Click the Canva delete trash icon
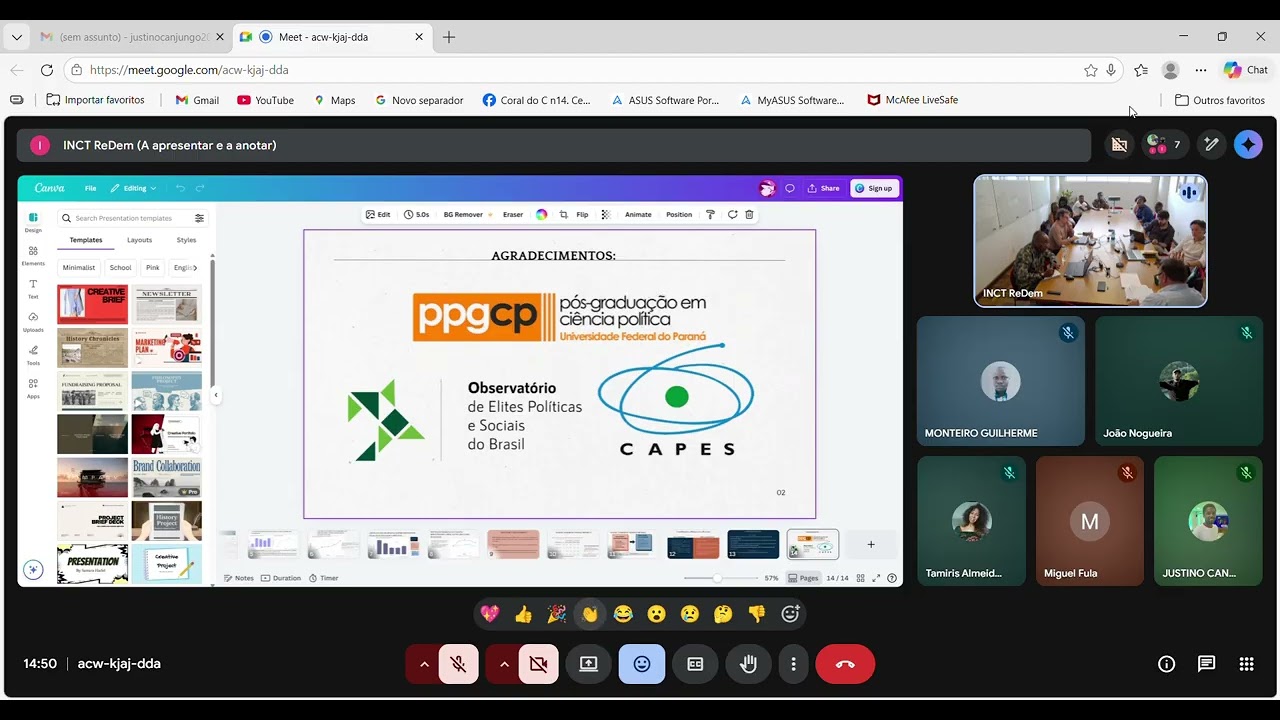Viewport: 1280px width, 720px height. coord(749,215)
